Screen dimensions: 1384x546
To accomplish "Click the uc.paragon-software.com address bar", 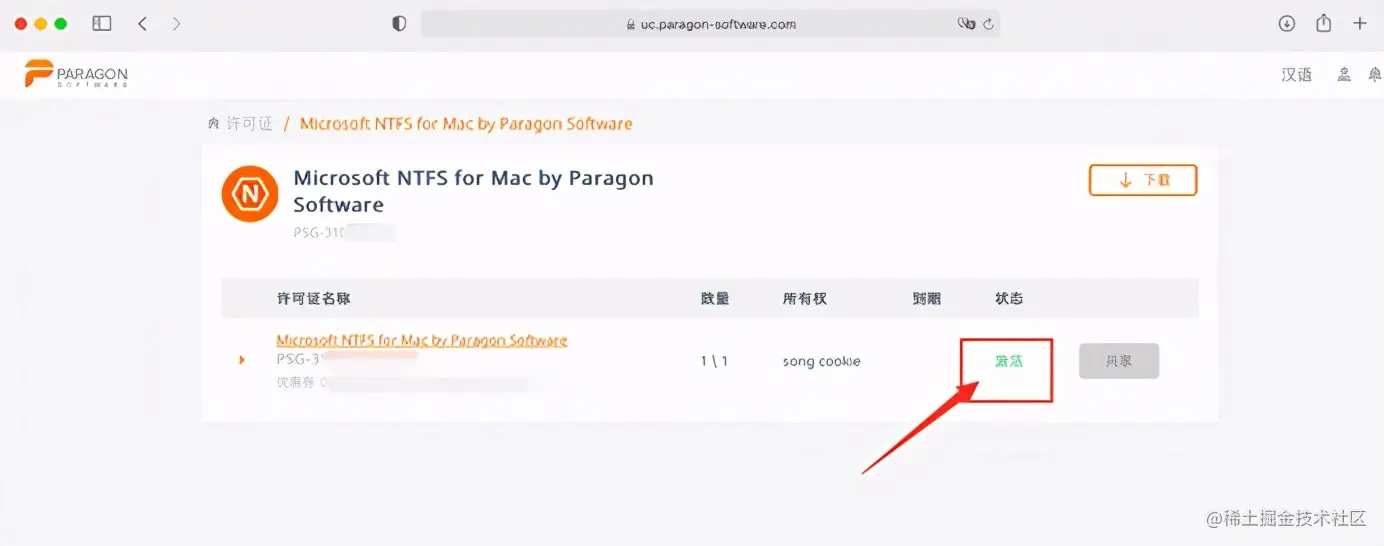I will point(710,24).
